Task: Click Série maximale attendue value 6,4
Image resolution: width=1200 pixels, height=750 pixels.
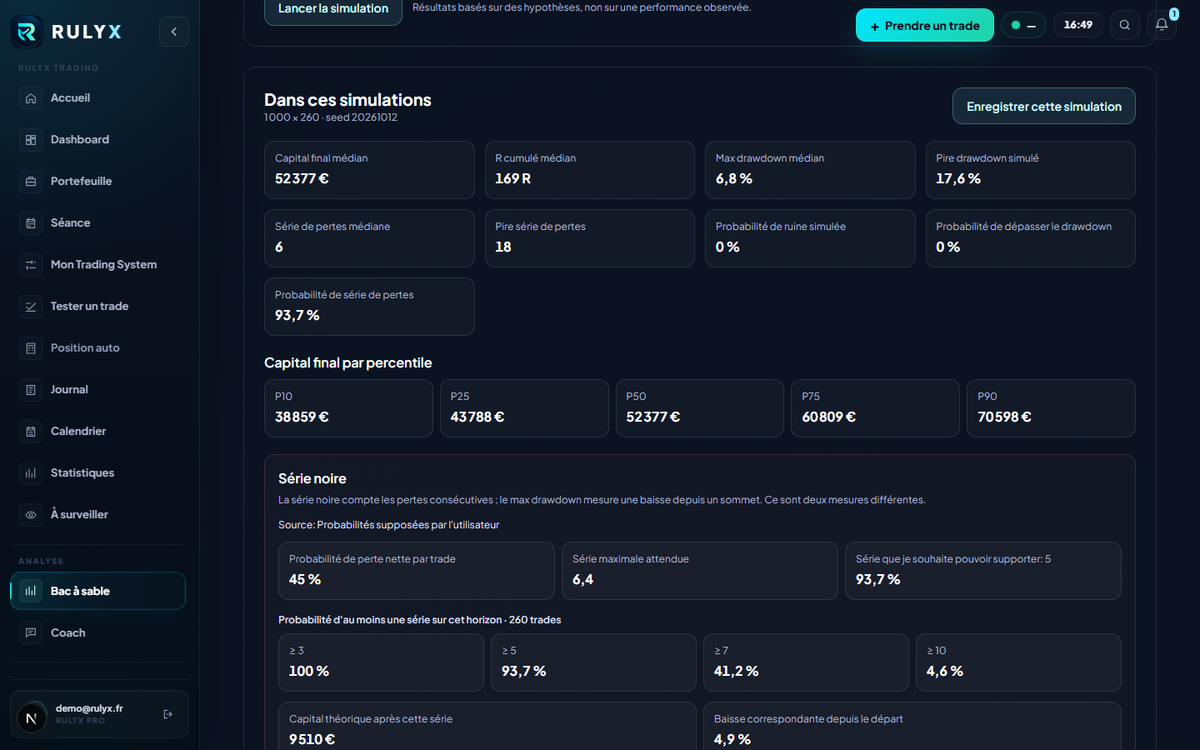Action: [x=583, y=580]
